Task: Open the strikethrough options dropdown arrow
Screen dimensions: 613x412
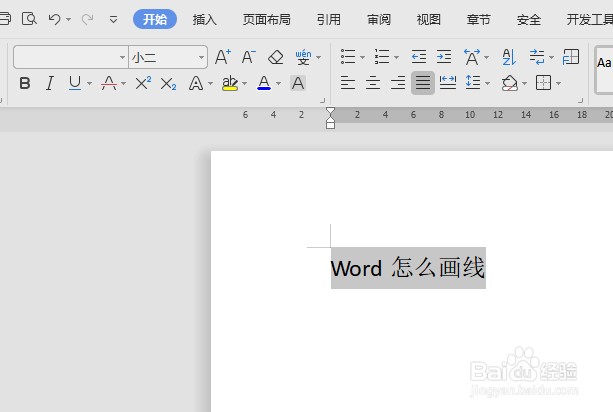Action: 124,83
